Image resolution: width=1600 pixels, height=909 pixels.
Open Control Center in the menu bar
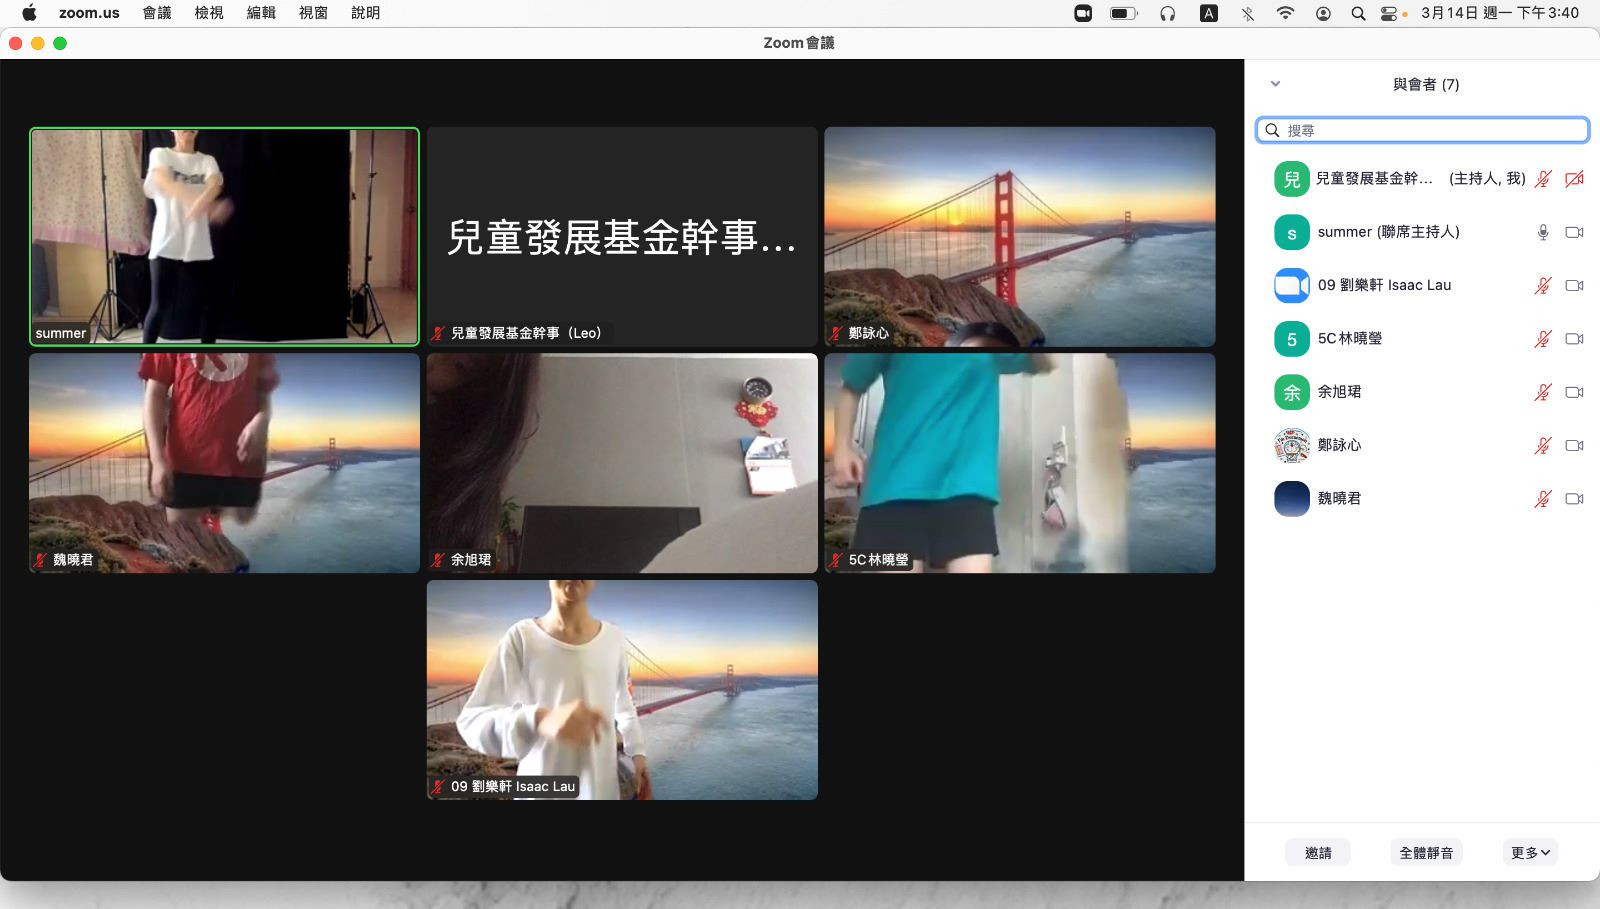pos(1390,13)
